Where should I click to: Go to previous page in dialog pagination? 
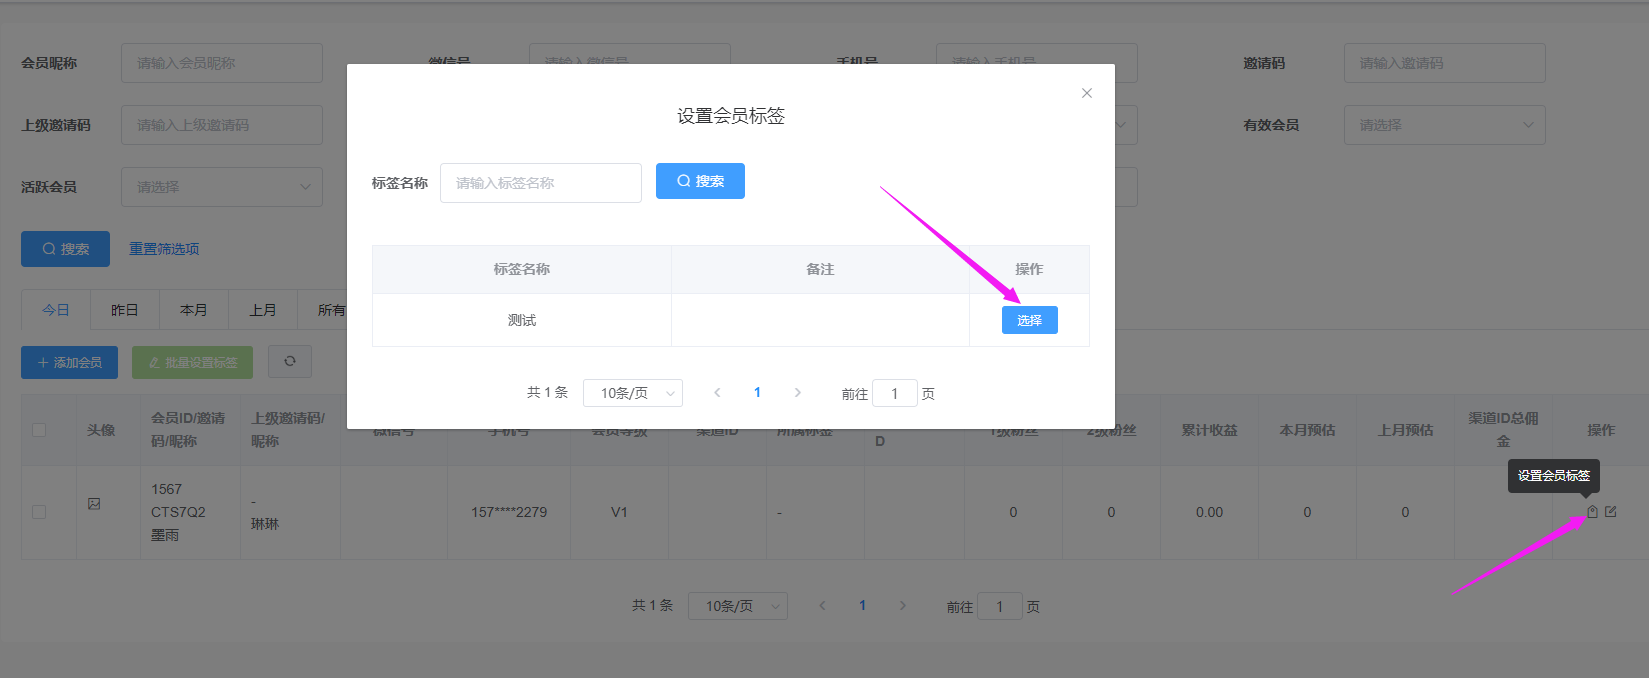click(717, 393)
